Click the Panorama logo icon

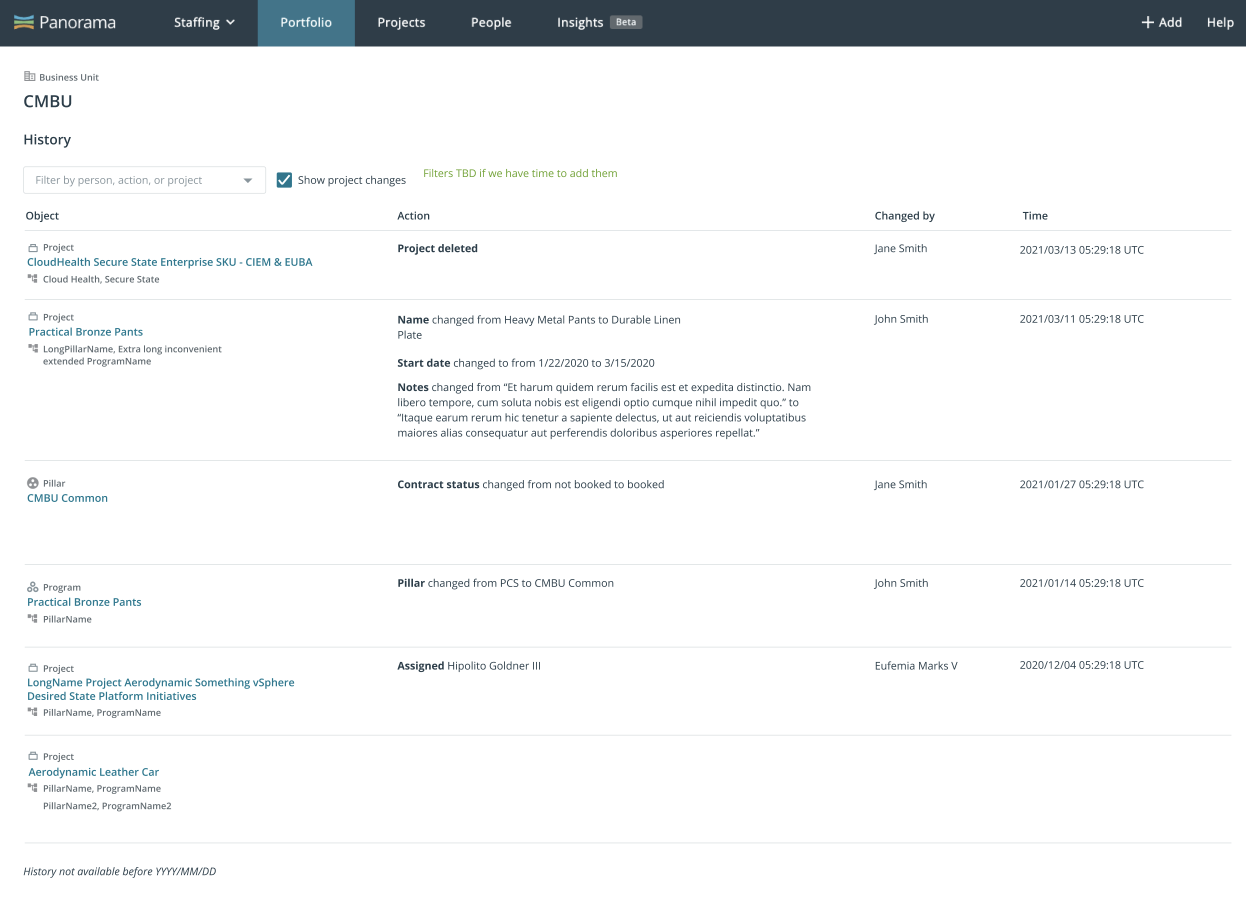coord(23,22)
